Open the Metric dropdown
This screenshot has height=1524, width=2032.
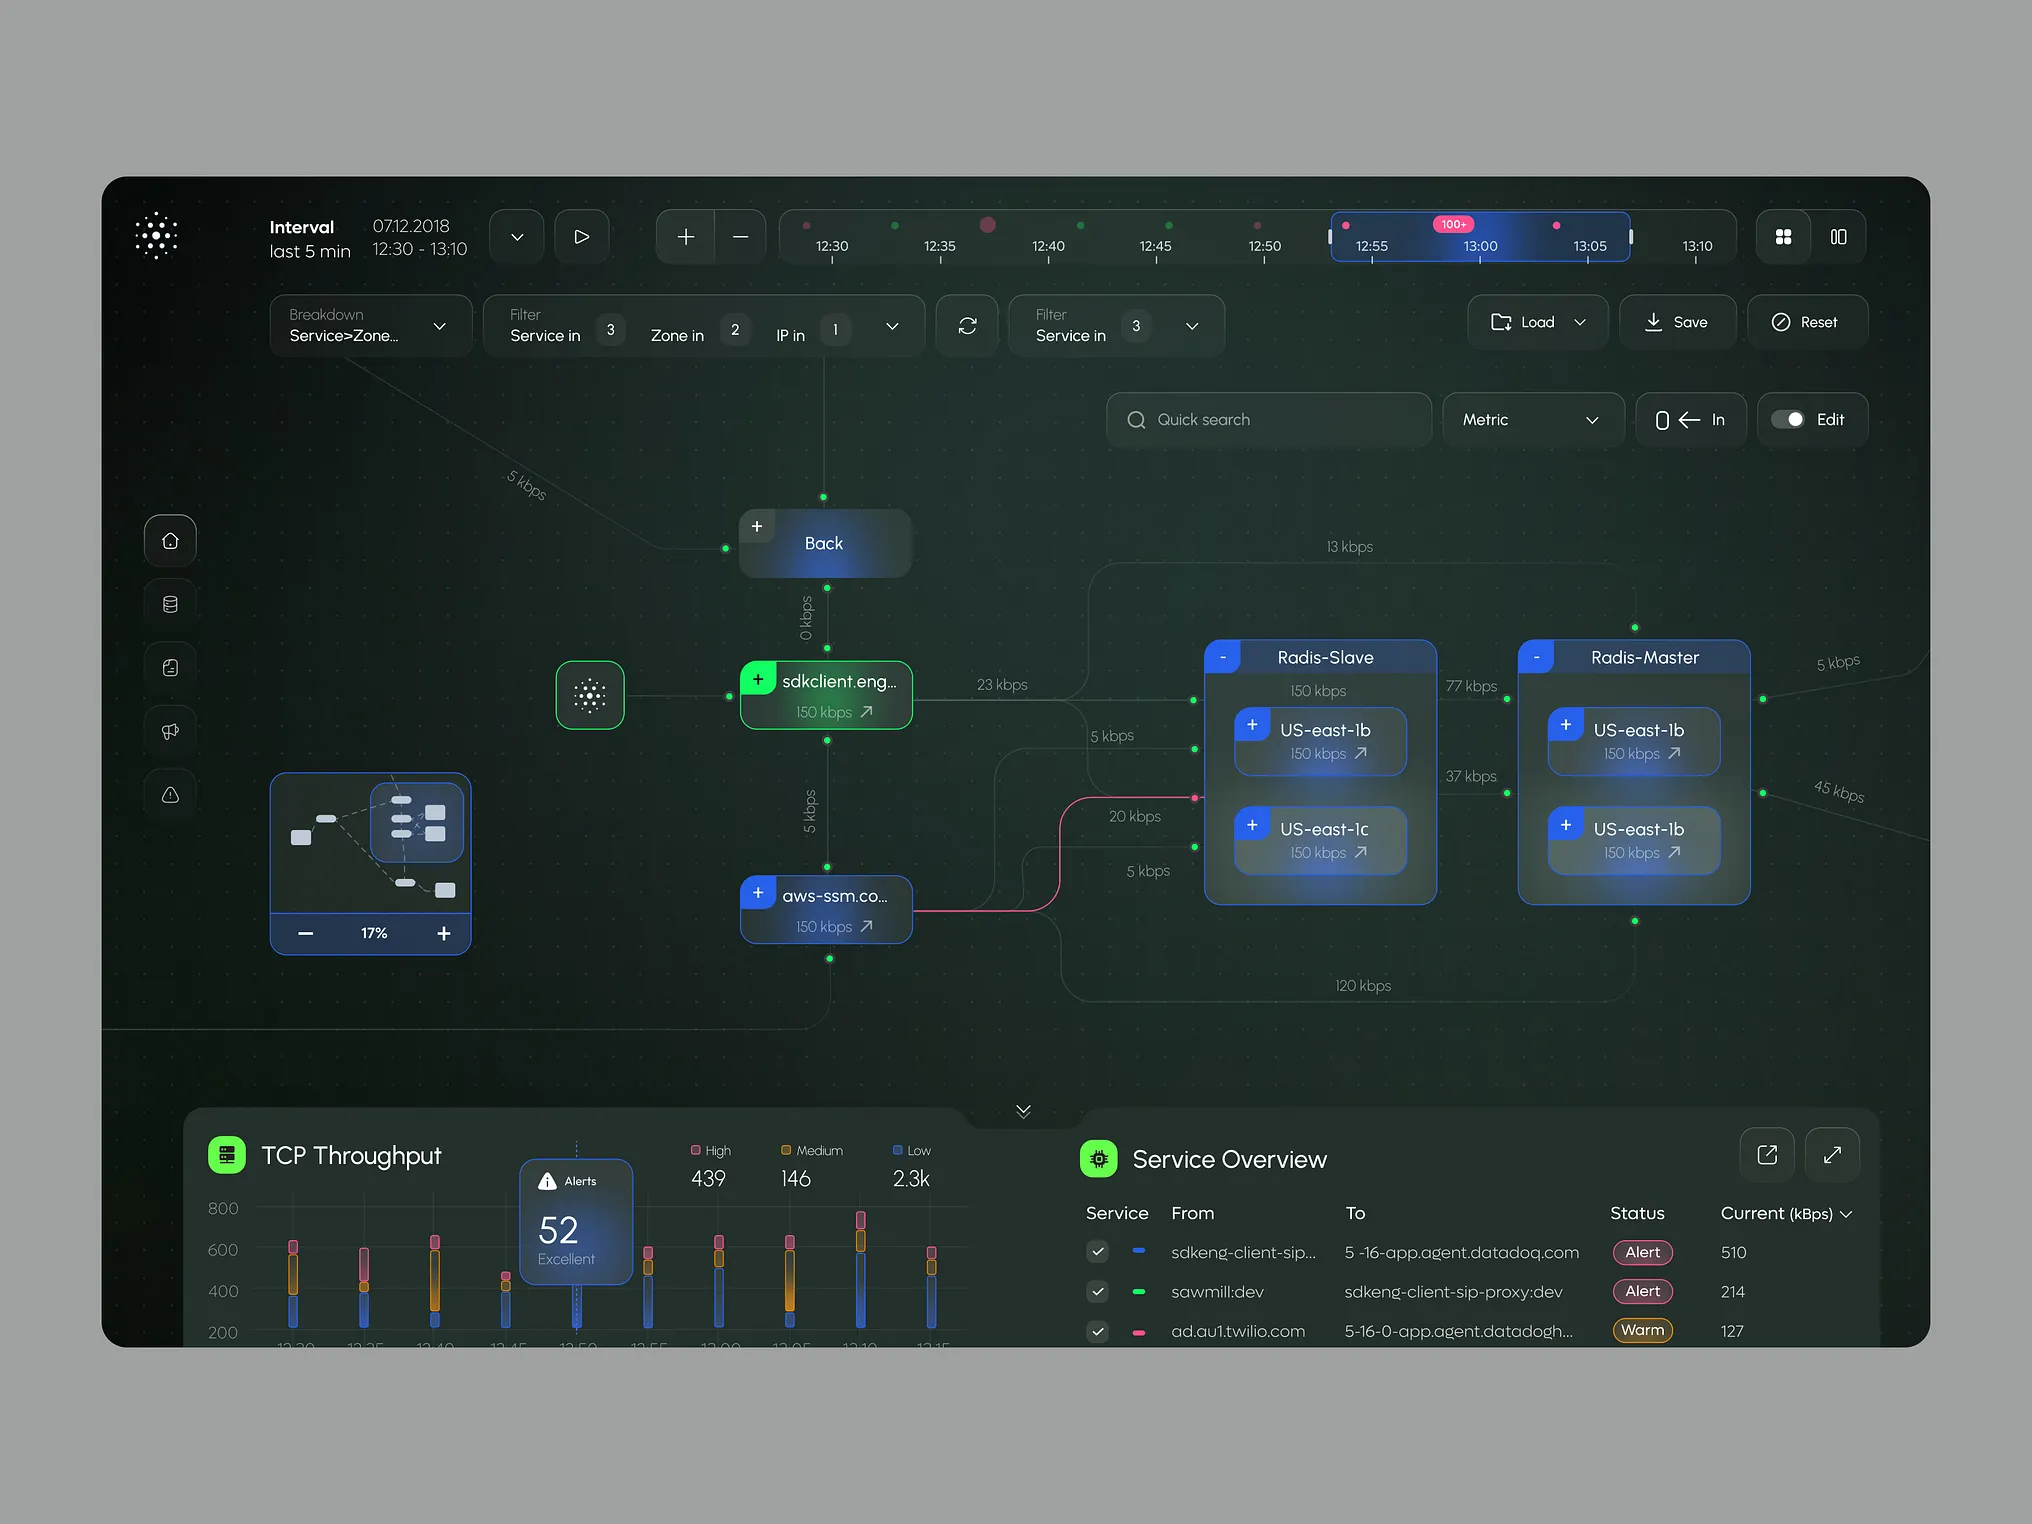[1532, 419]
